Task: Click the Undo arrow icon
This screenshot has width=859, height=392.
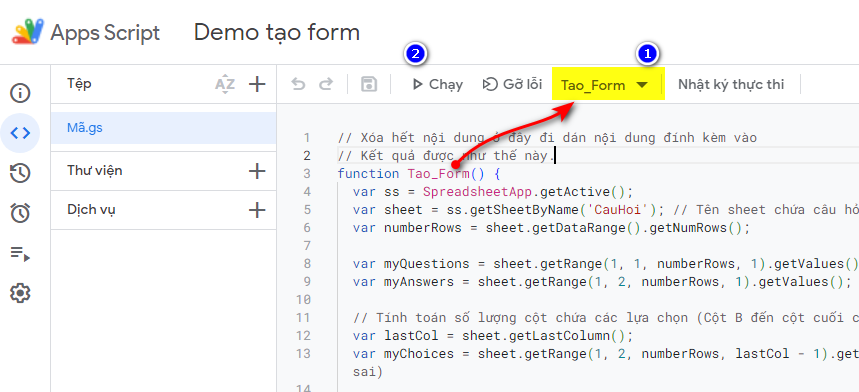Action: click(298, 84)
